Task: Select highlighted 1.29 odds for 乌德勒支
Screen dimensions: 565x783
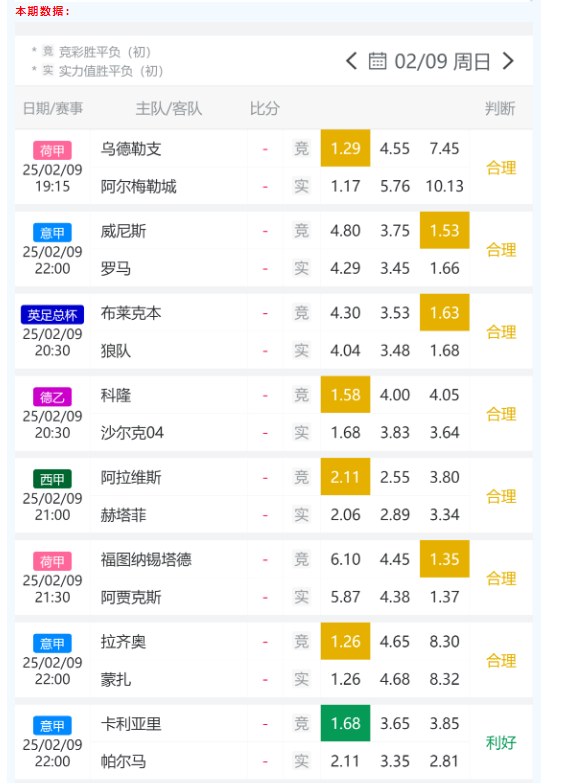Action: tap(345, 148)
